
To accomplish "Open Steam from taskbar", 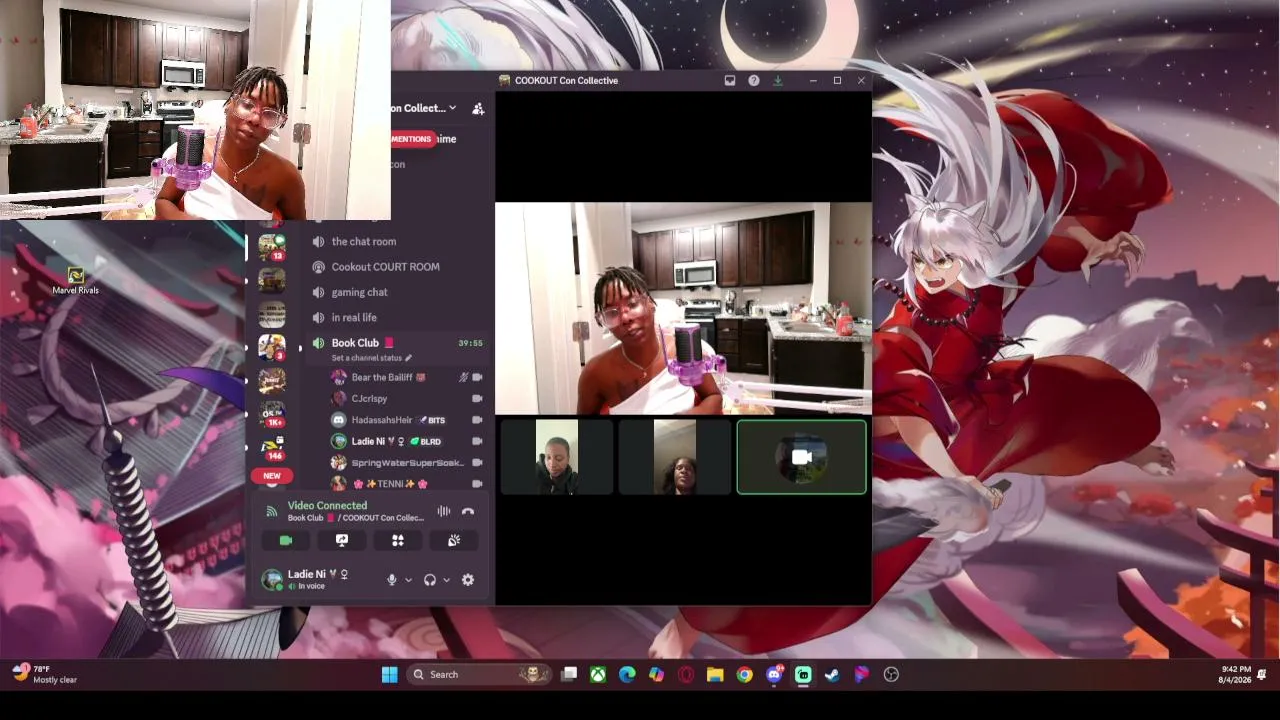I will tap(832, 675).
